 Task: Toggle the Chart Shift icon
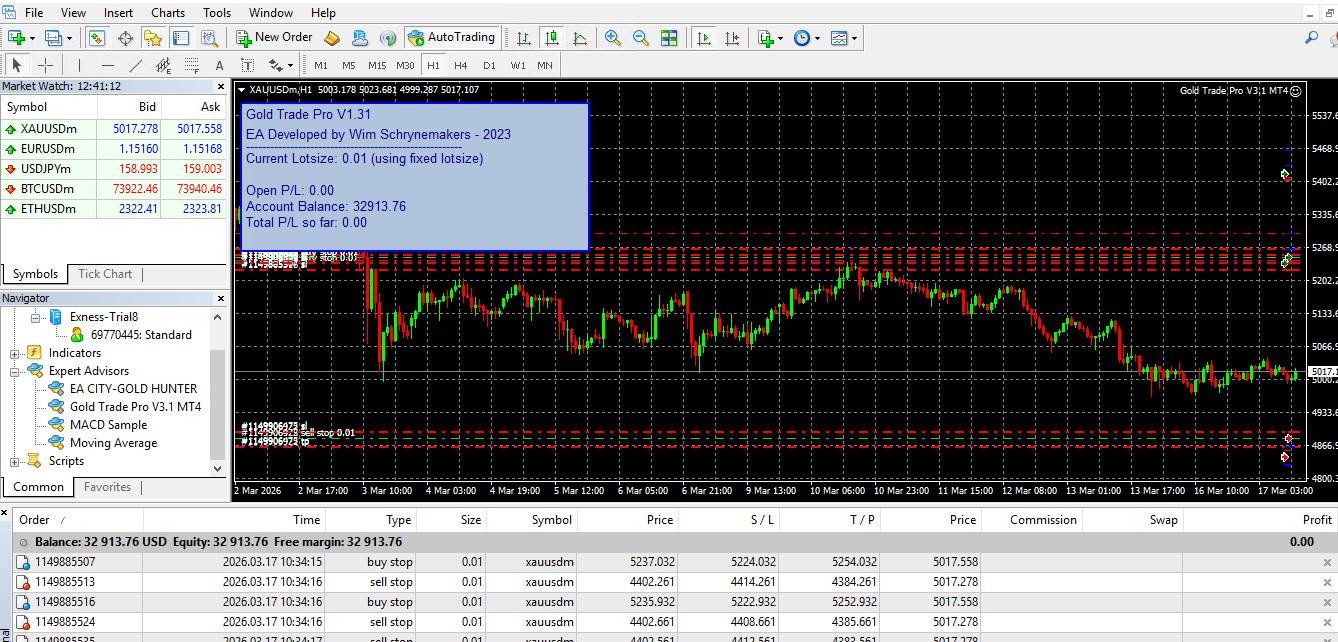pos(732,38)
